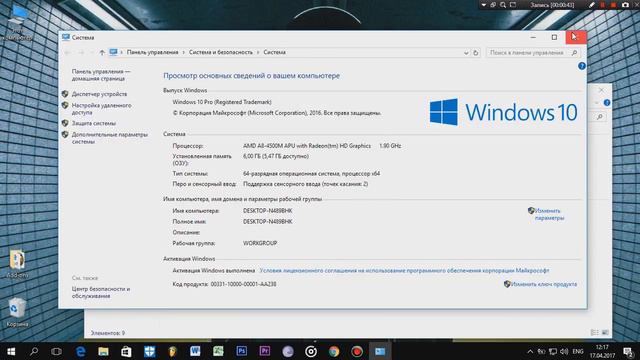Image resolution: width=640 pixels, height=360 pixels.
Task: Show hidden system tray icons
Action: click(x=530, y=351)
